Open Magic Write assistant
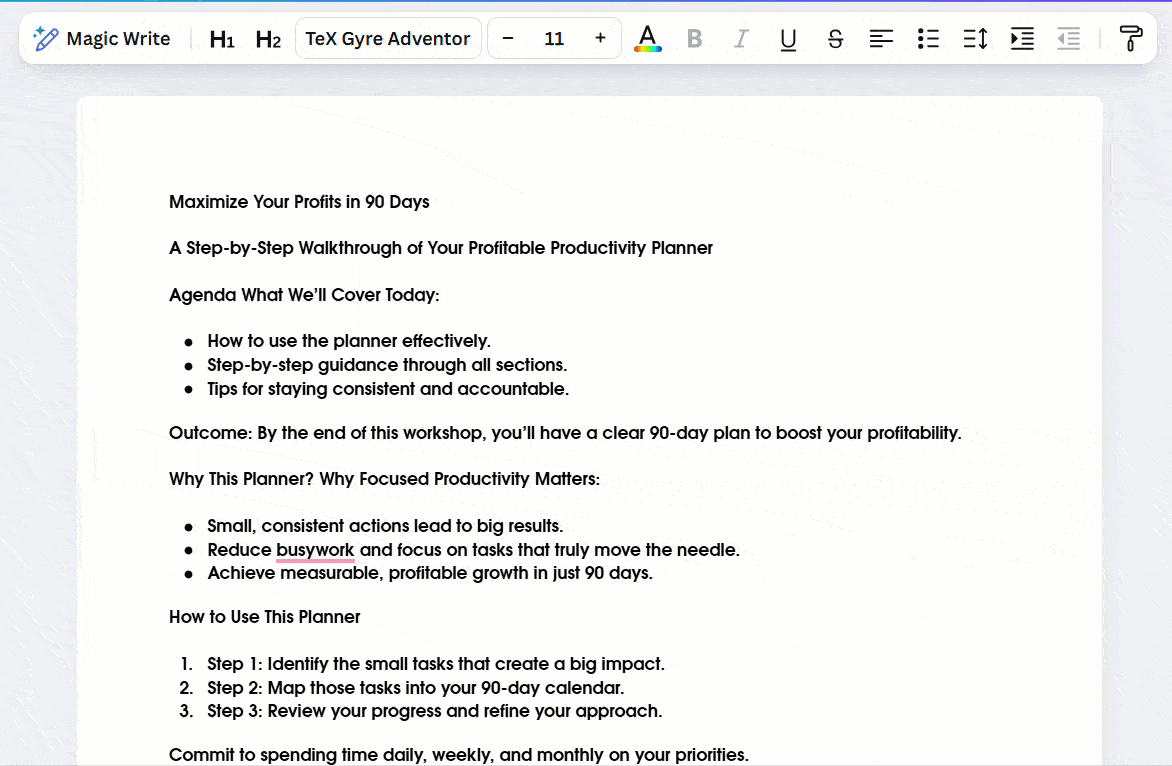 click(102, 38)
